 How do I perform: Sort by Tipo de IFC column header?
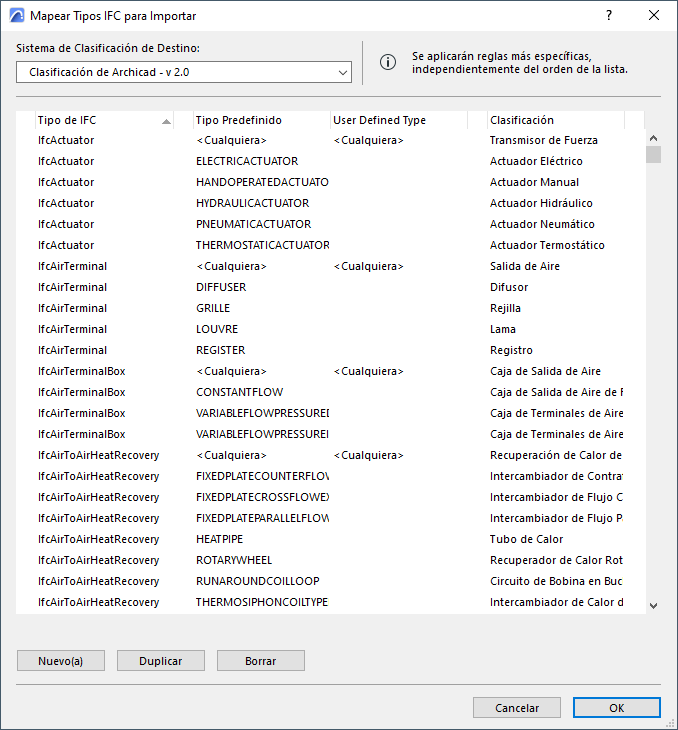point(104,120)
